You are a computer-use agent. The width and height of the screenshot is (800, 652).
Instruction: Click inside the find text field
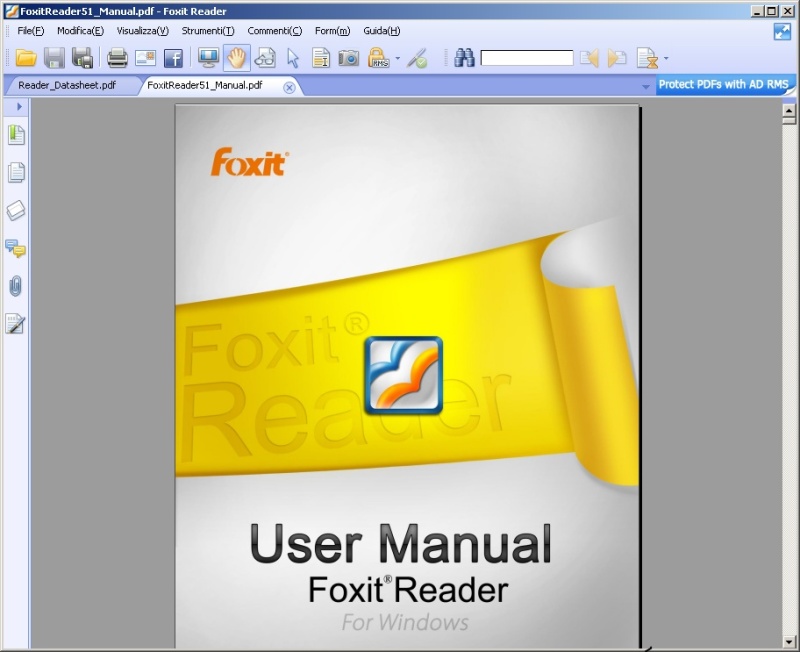click(526, 58)
